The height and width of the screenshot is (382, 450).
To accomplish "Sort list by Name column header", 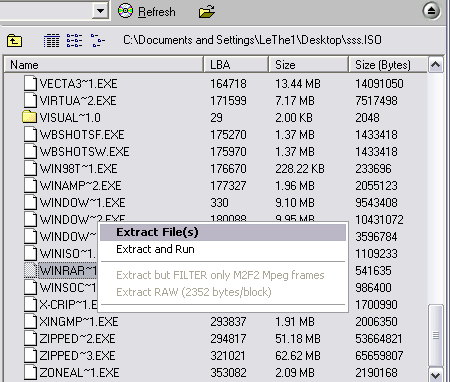I will (x=104, y=65).
